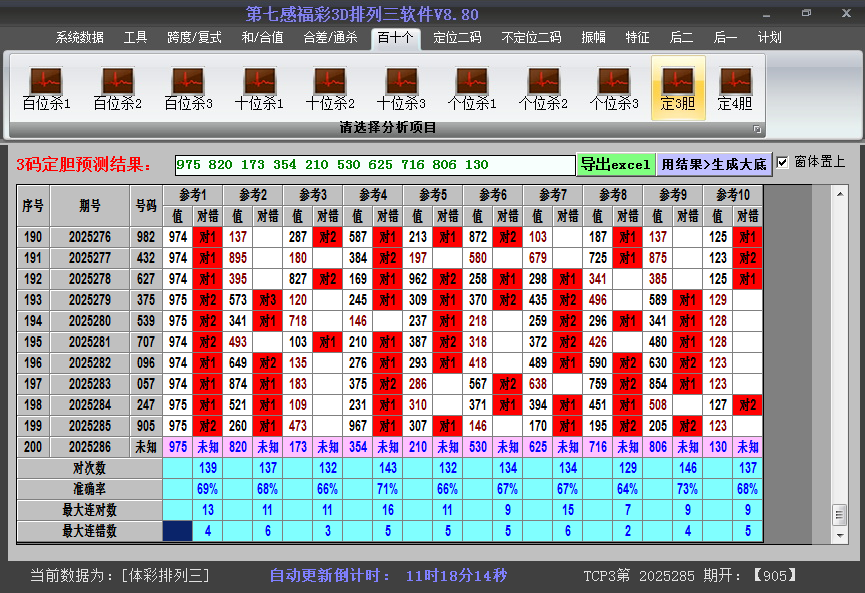Open the 定位二码 tab
The height and width of the screenshot is (593, 865).
click(457, 37)
